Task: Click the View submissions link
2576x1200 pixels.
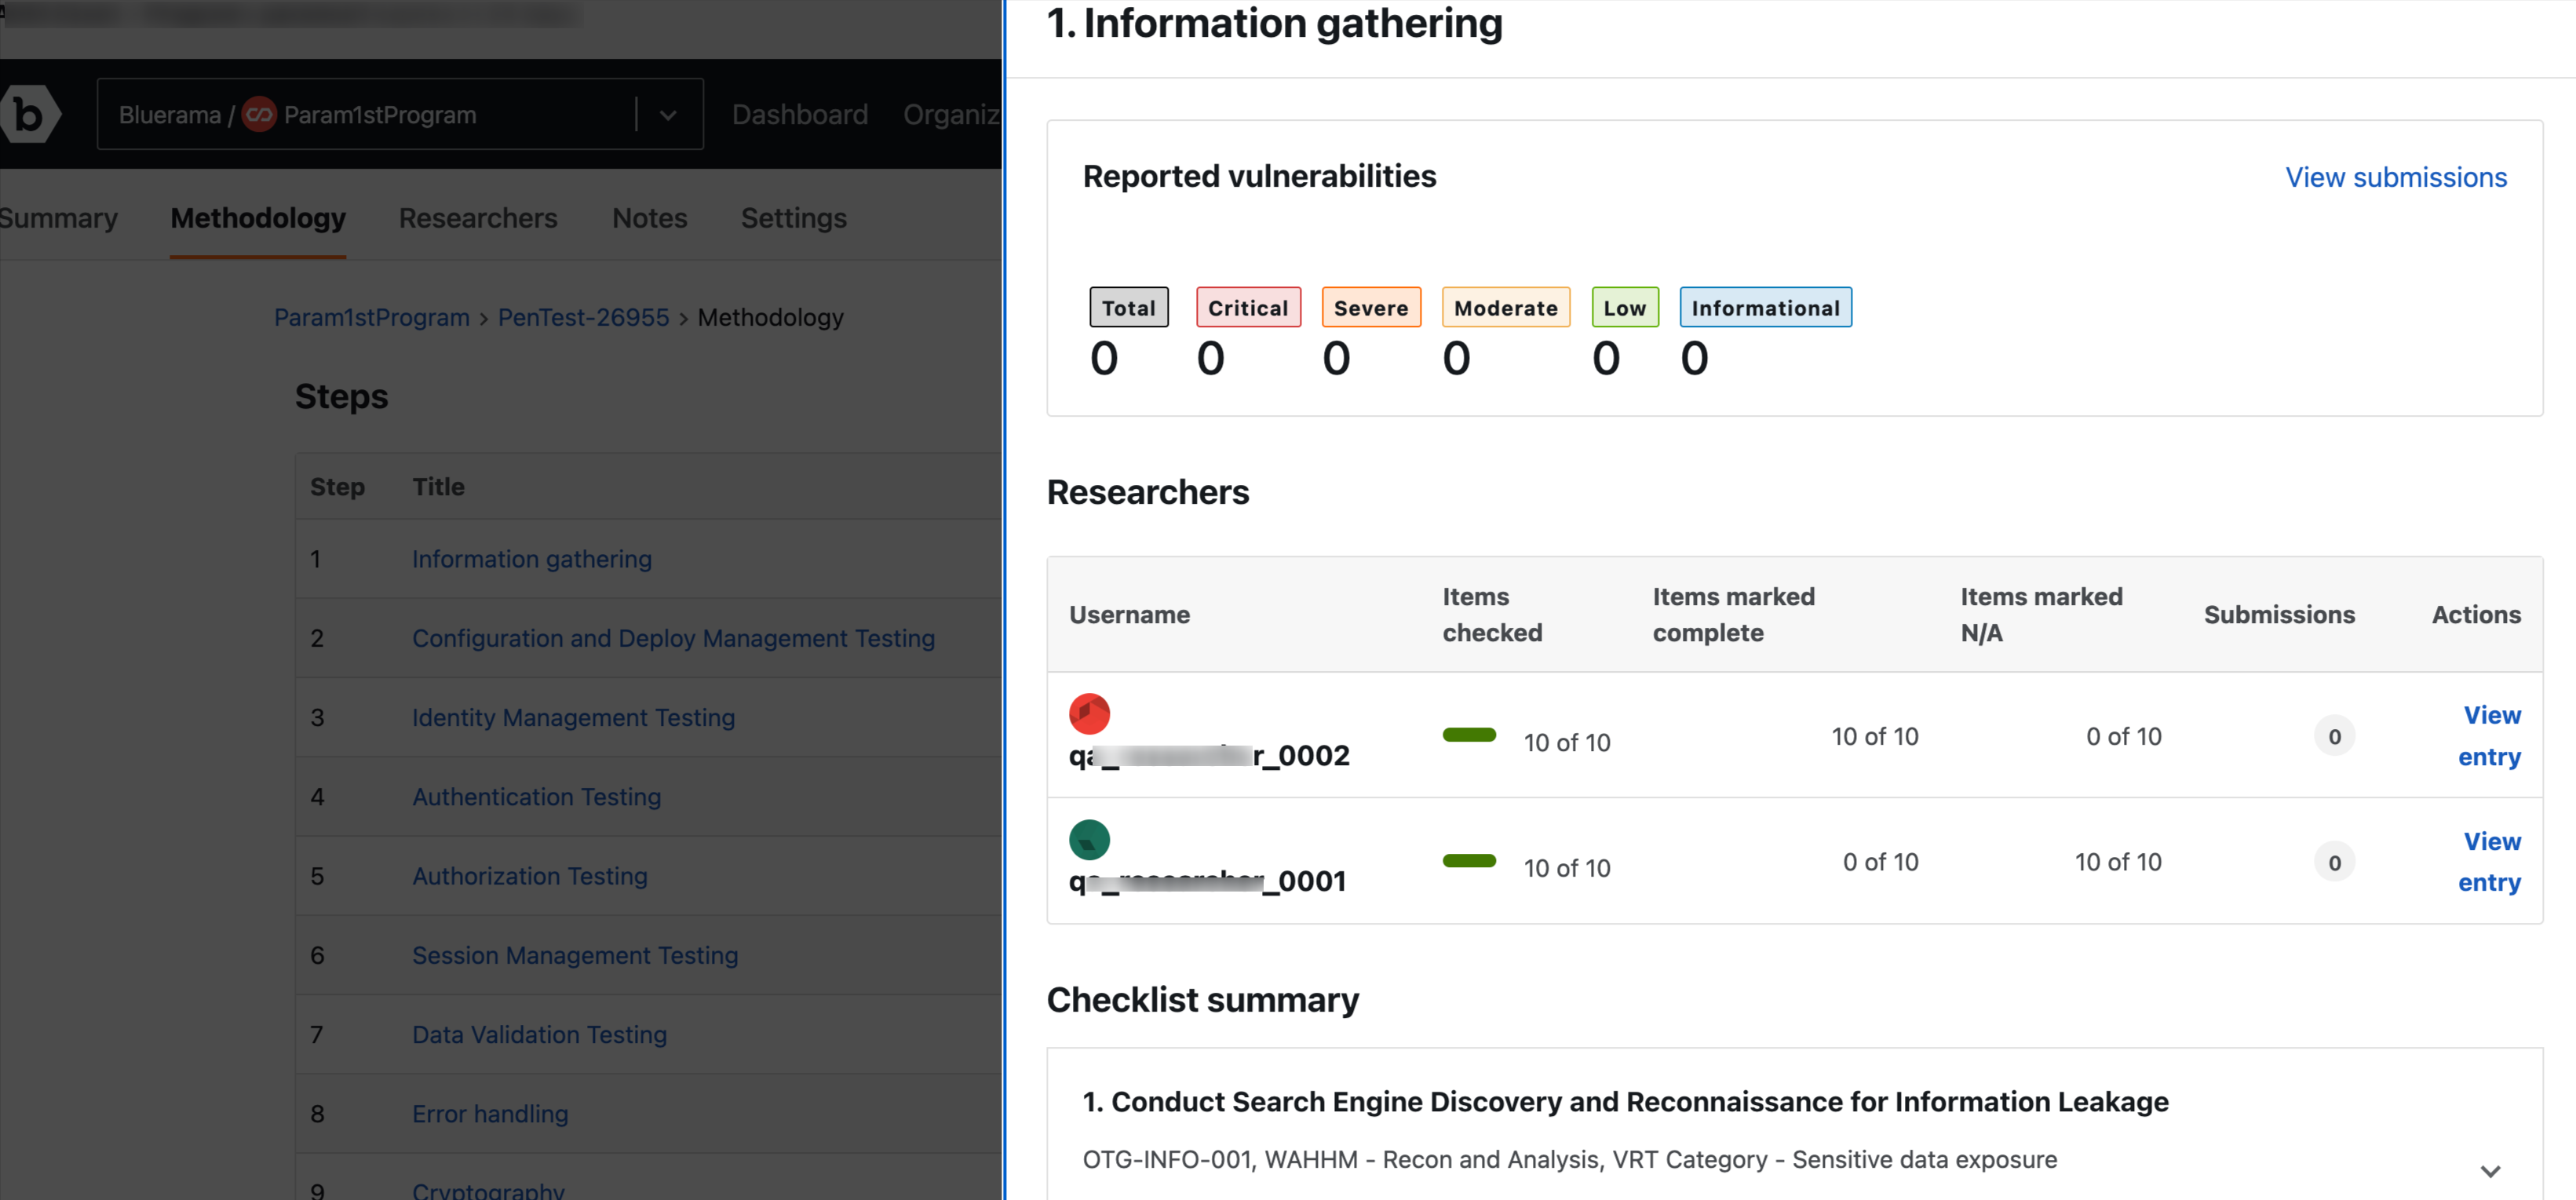Action: [x=2396, y=178]
